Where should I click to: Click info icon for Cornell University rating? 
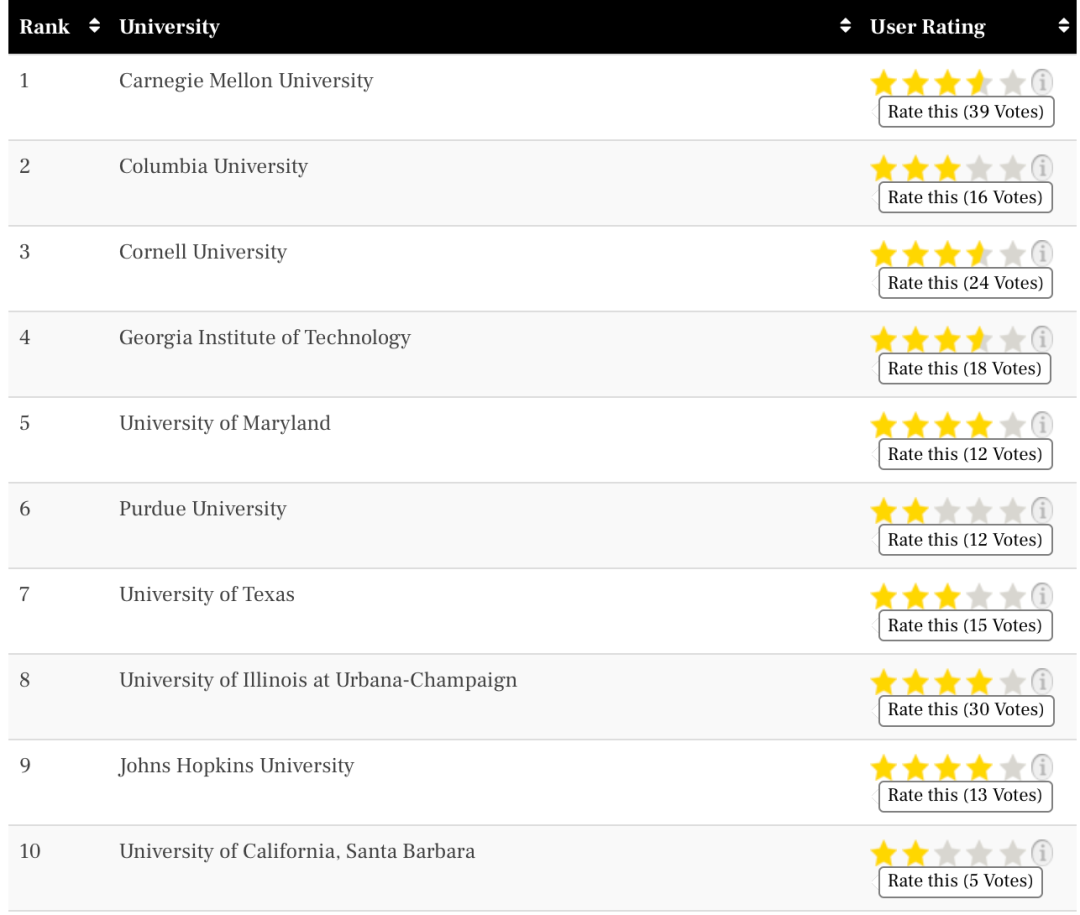click(1042, 253)
